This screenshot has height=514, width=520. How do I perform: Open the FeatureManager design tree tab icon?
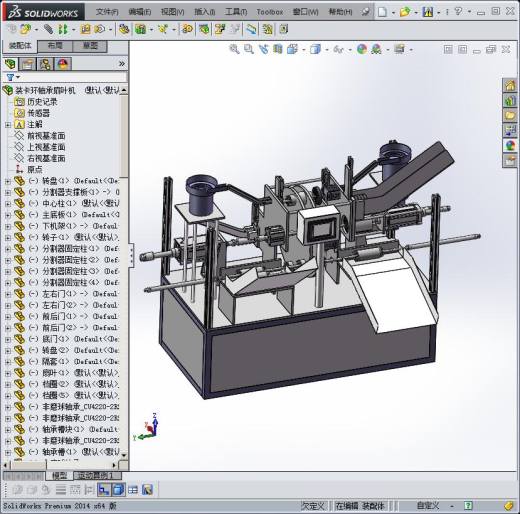[10, 64]
